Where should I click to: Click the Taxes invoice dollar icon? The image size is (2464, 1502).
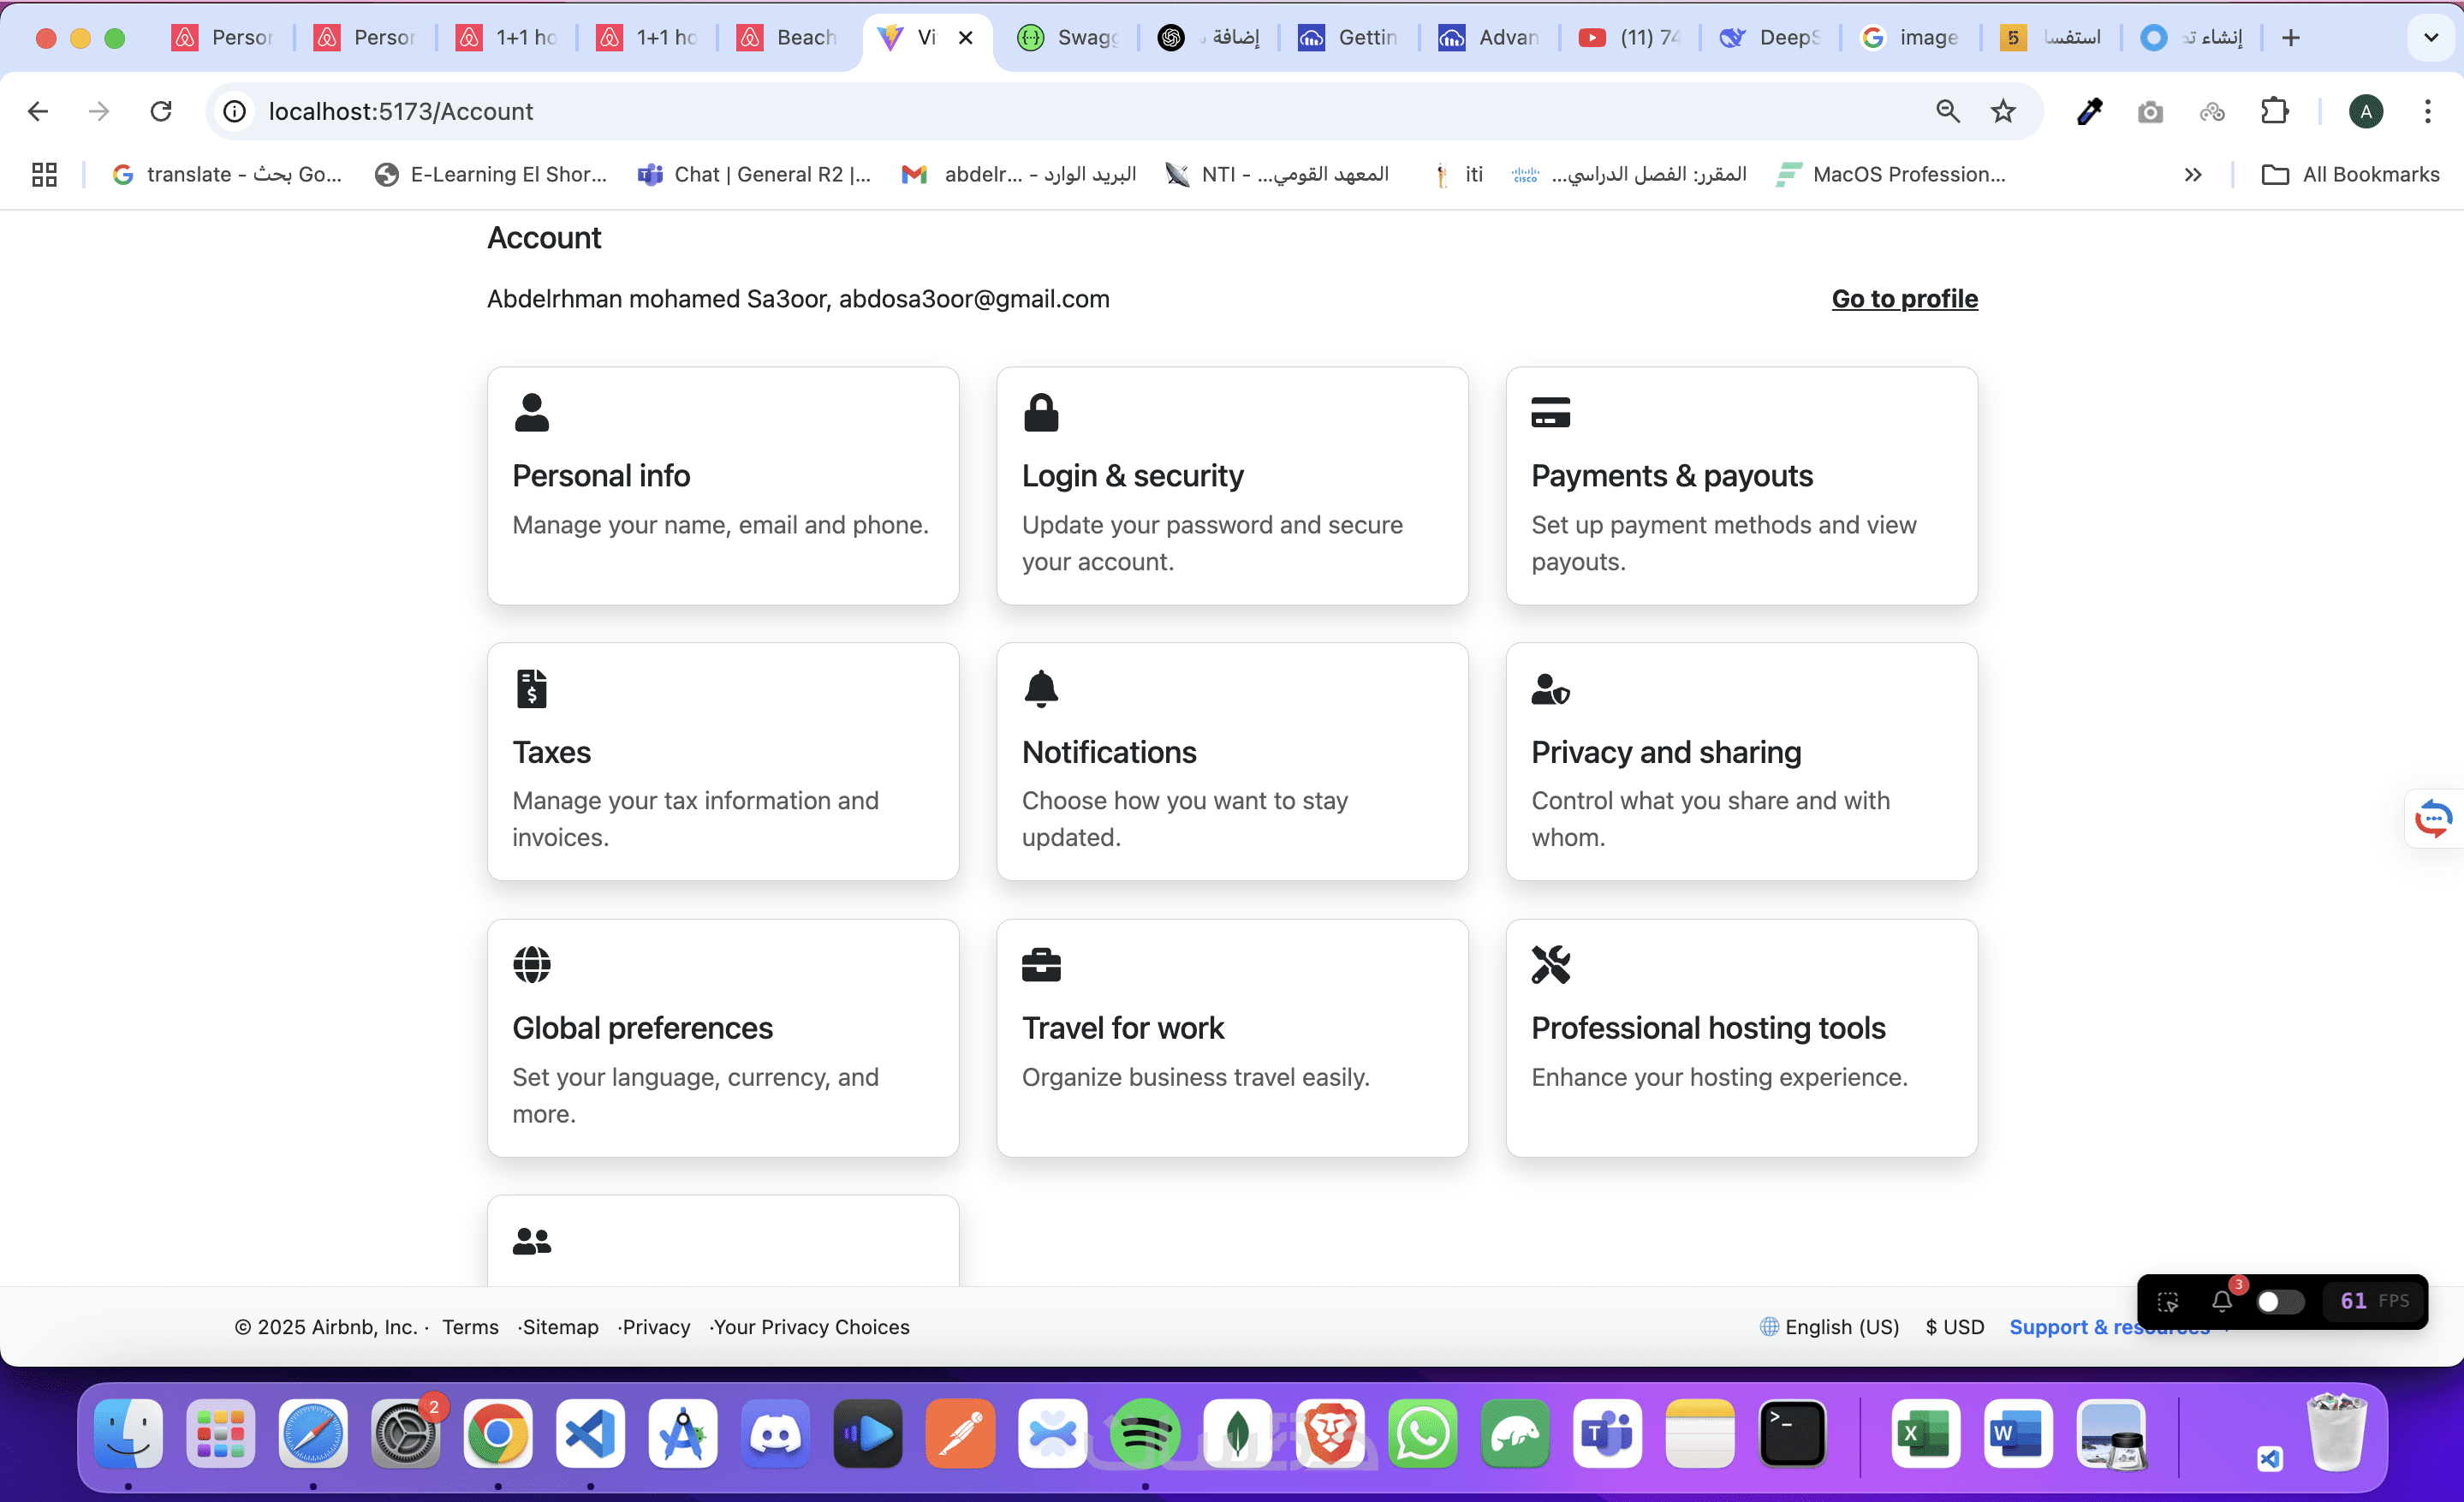click(531, 688)
